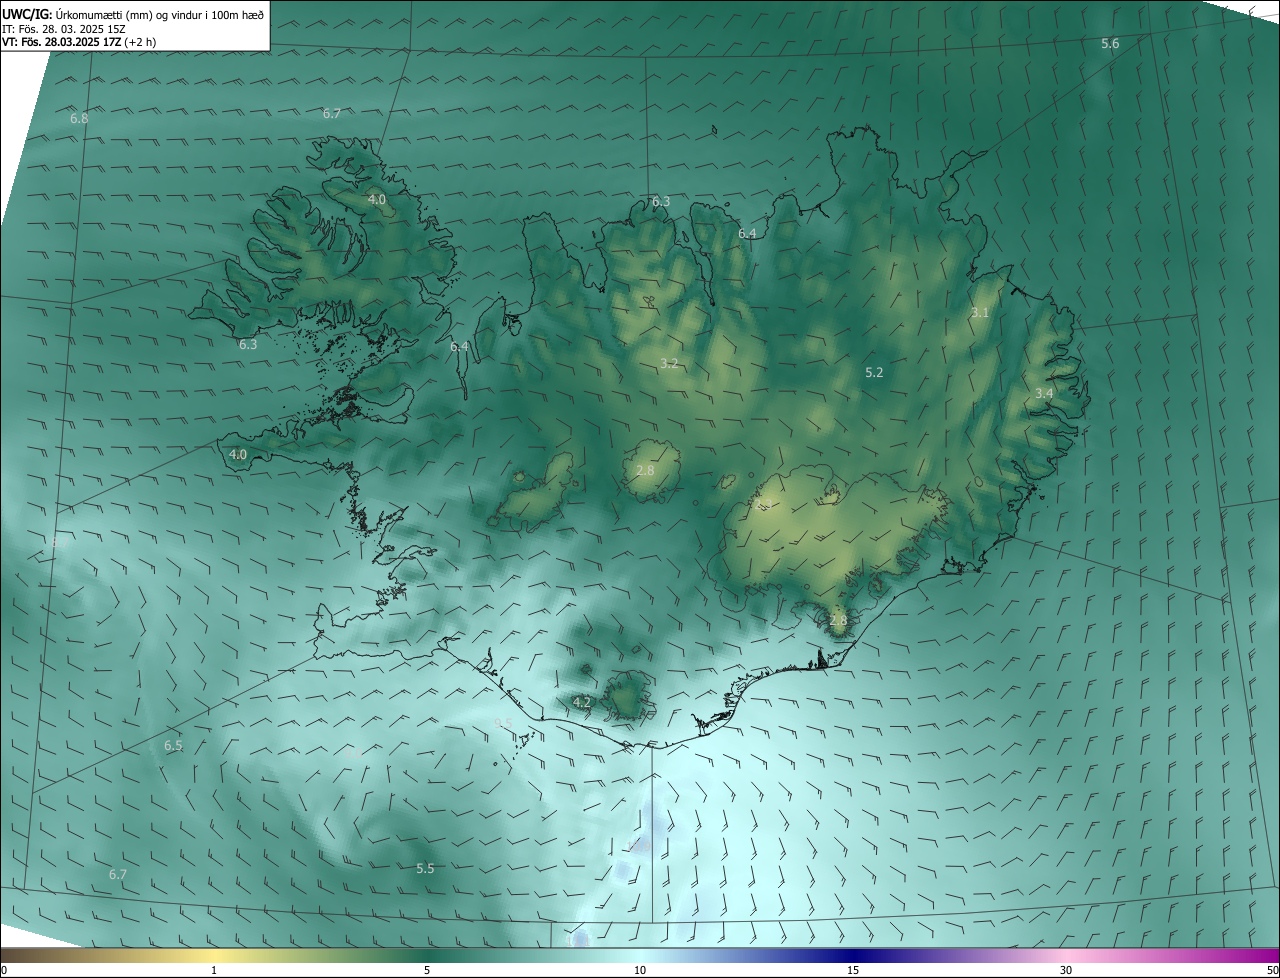Click the faint 9.5 value on the south coast
This screenshot has height=978, width=1280.
click(x=503, y=723)
